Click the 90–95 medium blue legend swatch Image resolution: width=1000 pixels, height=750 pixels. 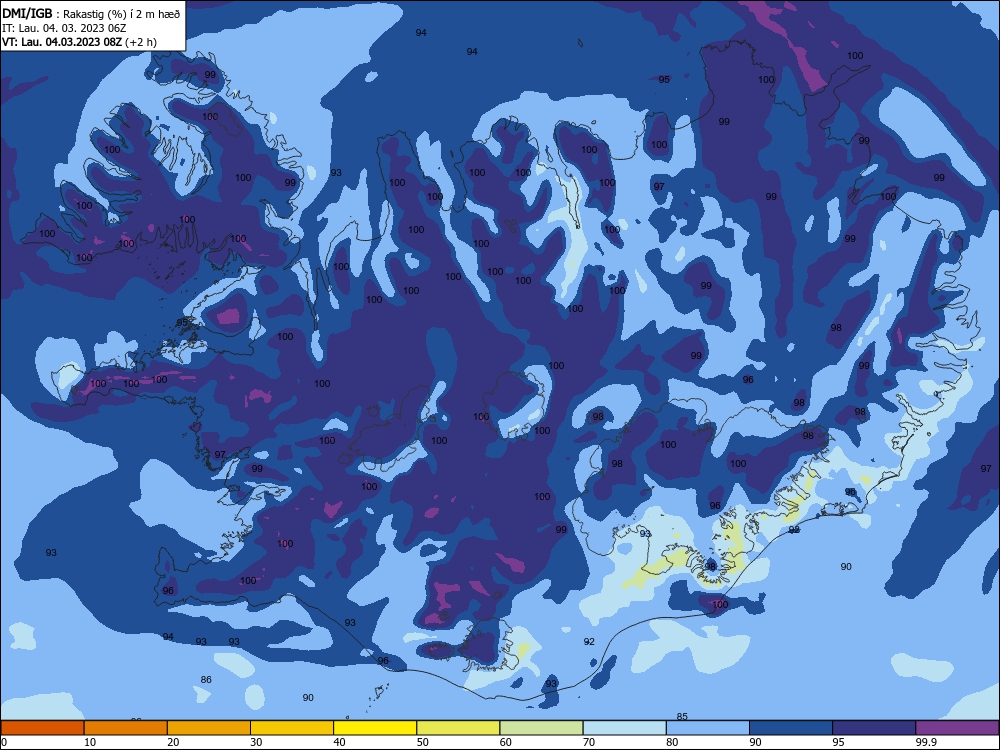pyautogui.click(x=791, y=728)
